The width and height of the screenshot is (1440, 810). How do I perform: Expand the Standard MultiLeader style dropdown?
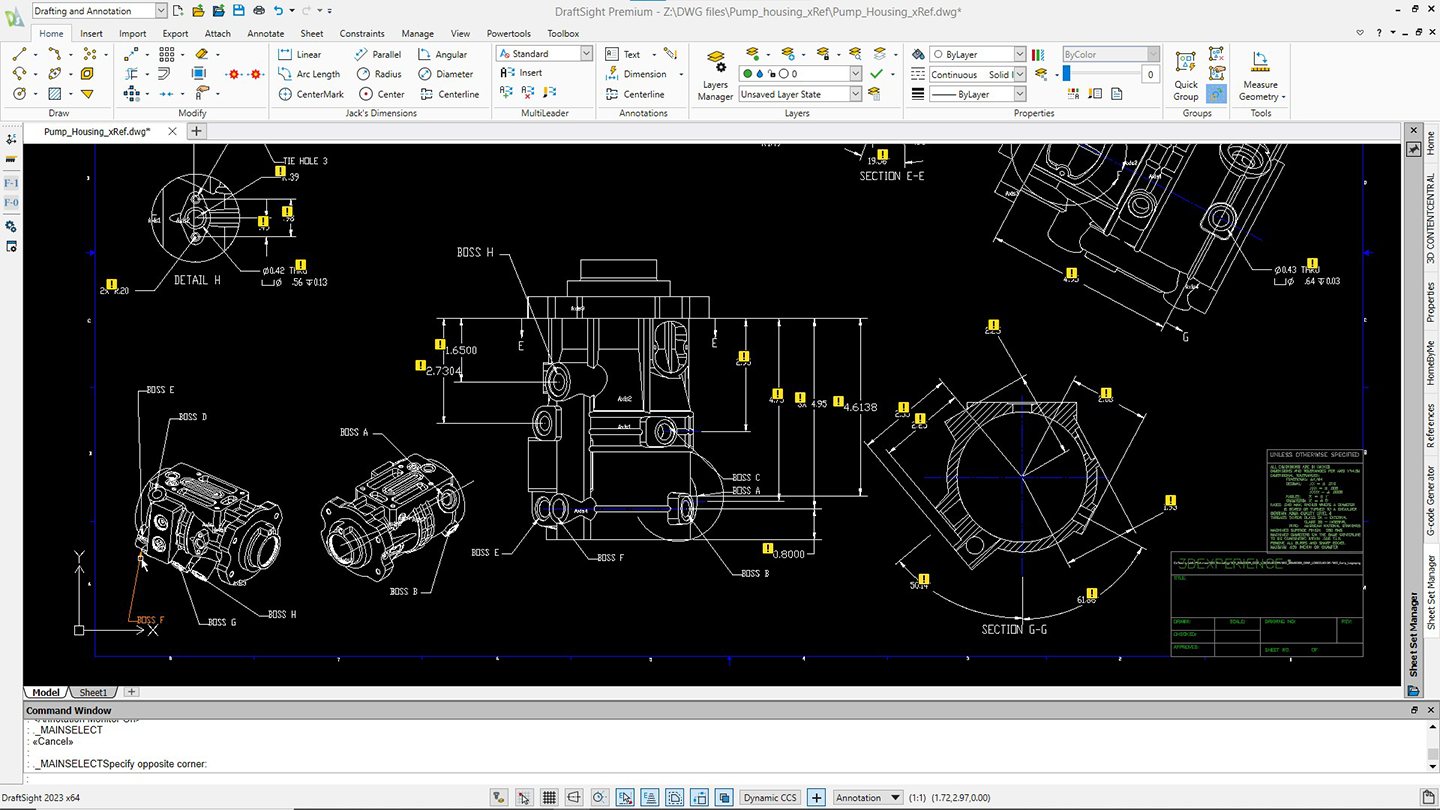click(586, 54)
